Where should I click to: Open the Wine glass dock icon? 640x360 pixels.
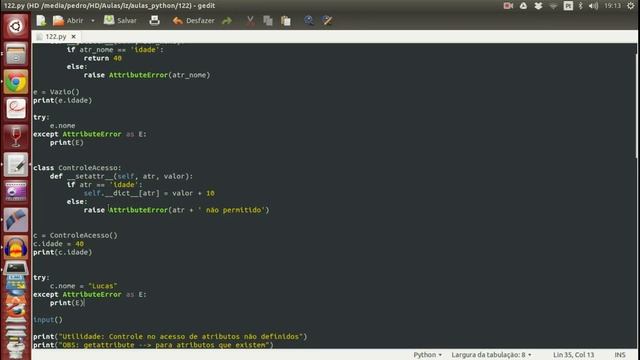tap(16, 137)
